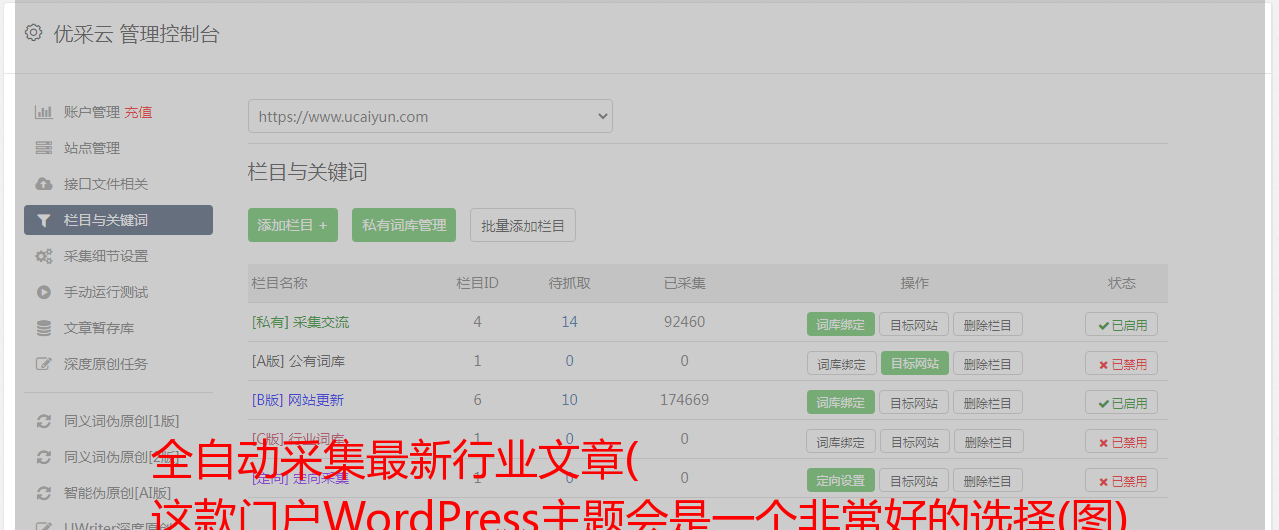Click the refresh icon for 智能伪原创[AI版]

pos(43,493)
